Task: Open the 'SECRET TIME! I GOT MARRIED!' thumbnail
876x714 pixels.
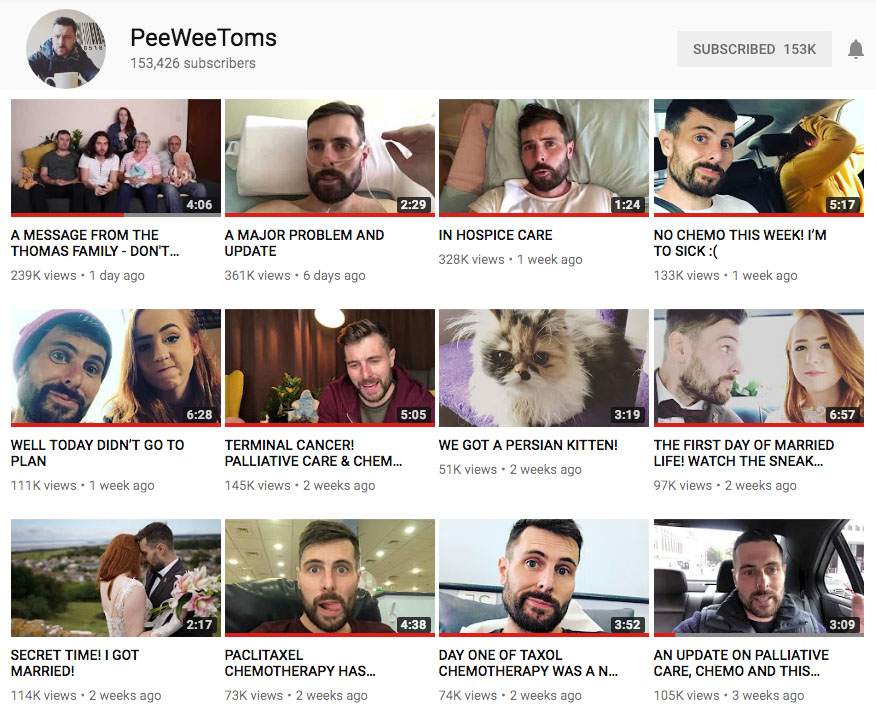Action: coord(116,577)
